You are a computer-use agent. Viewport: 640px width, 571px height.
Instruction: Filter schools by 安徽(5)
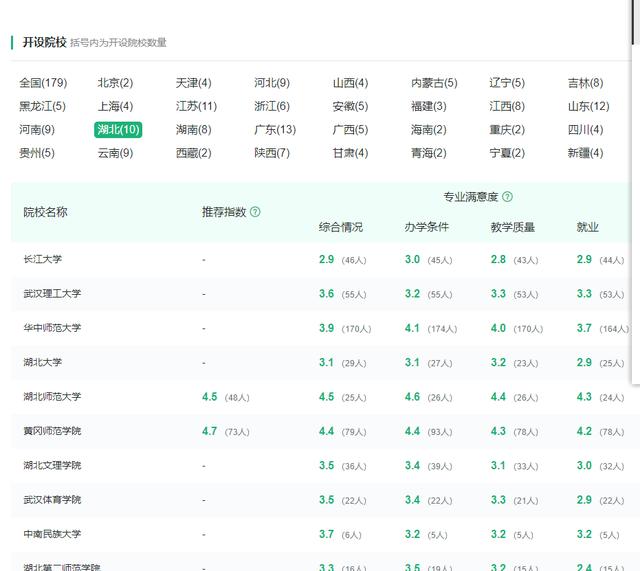(350, 106)
